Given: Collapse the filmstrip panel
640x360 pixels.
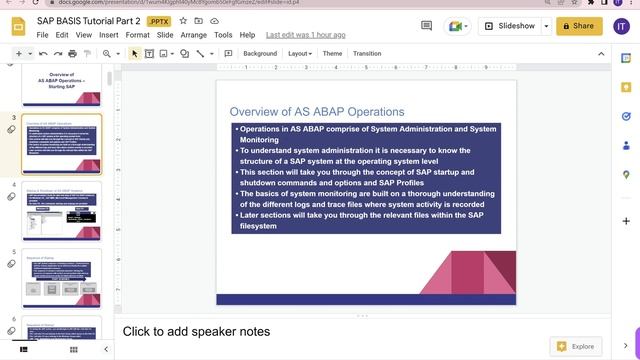Looking at the screenshot, I should (106, 349).
